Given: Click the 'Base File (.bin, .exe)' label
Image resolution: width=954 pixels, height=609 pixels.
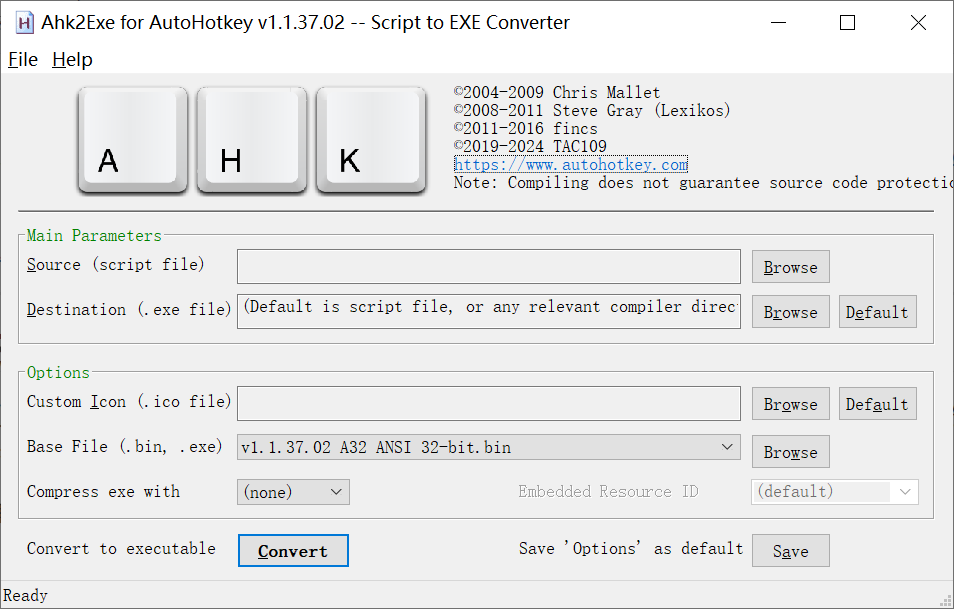Looking at the screenshot, I should tap(125, 447).
